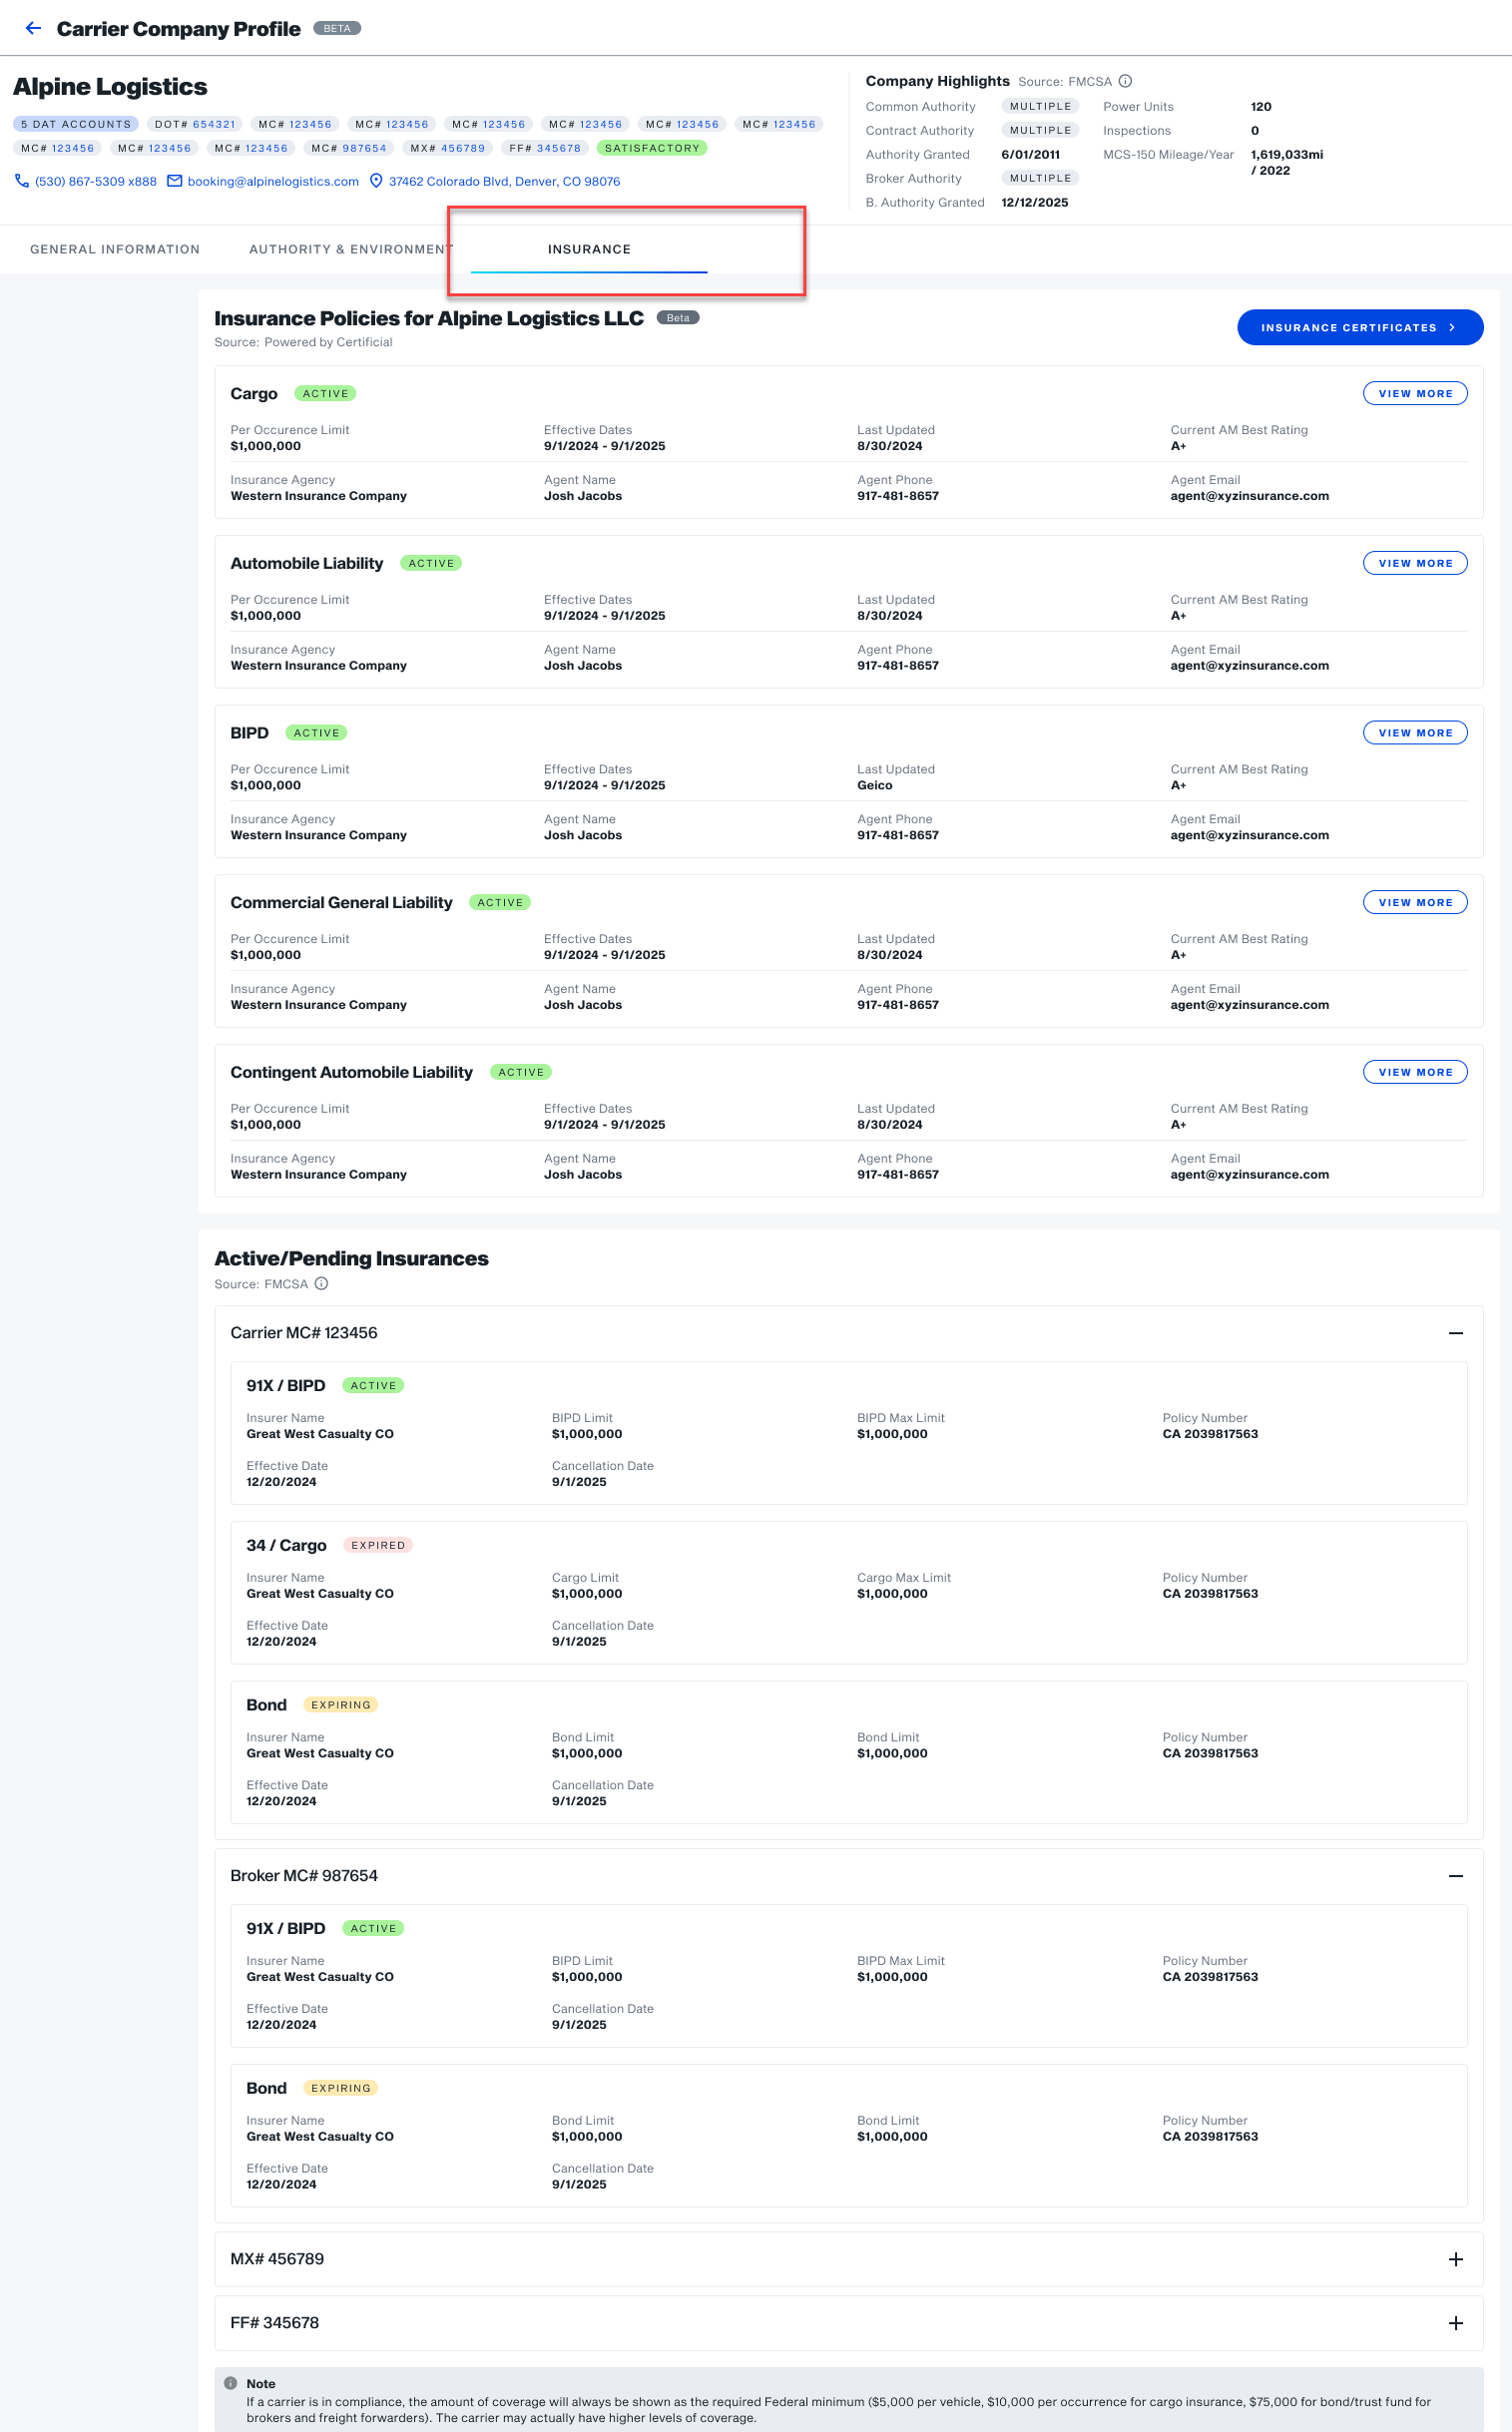Click info icon beside Active/Pending Insurances source
Screen dimensions: 1512x2432
321,1284
